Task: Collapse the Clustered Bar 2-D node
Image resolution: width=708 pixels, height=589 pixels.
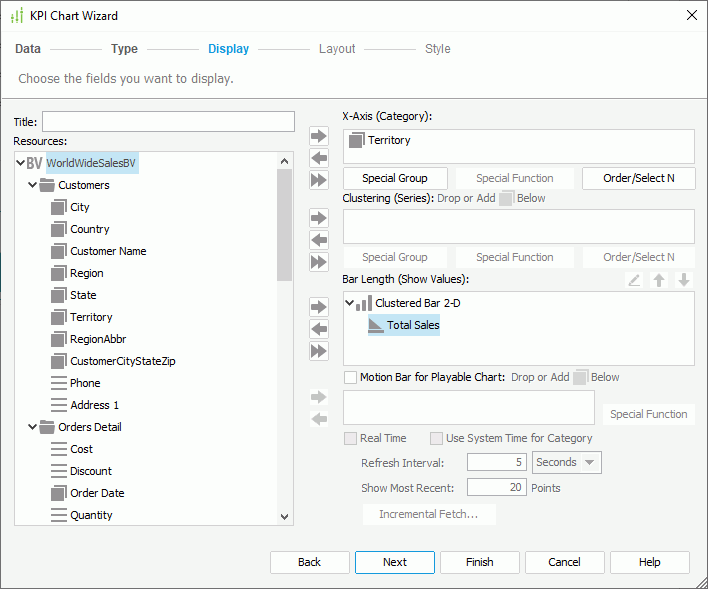Action: (x=349, y=303)
